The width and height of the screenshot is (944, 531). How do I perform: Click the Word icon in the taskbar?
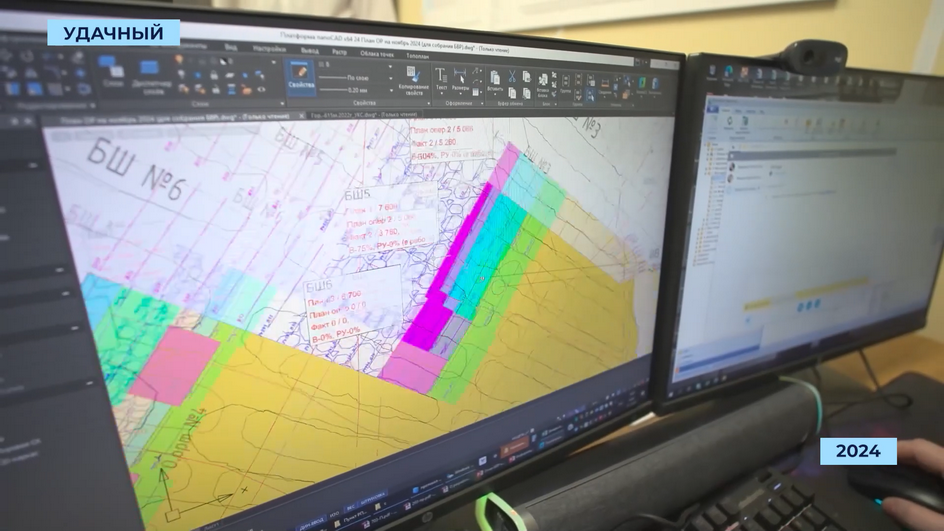click(482, 460)
